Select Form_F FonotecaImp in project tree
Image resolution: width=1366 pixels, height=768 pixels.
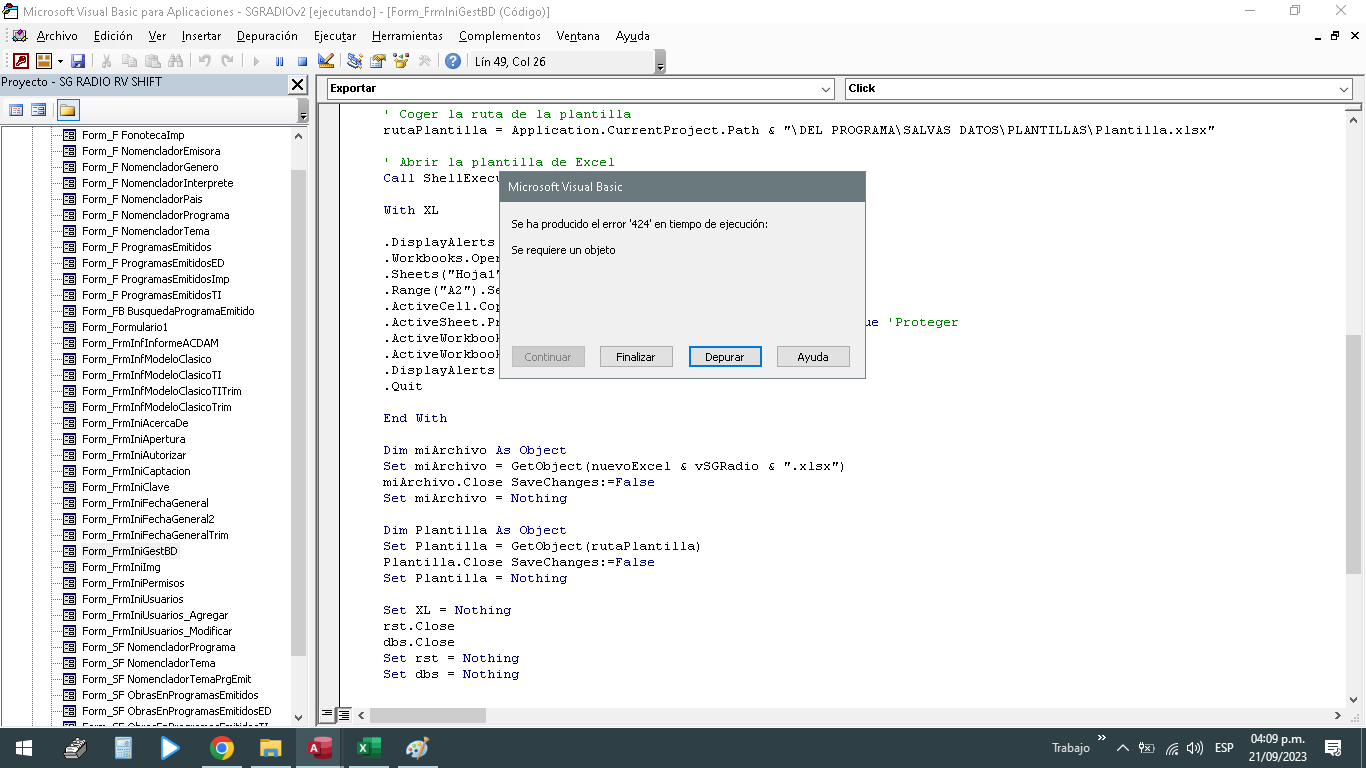[133, 135]
